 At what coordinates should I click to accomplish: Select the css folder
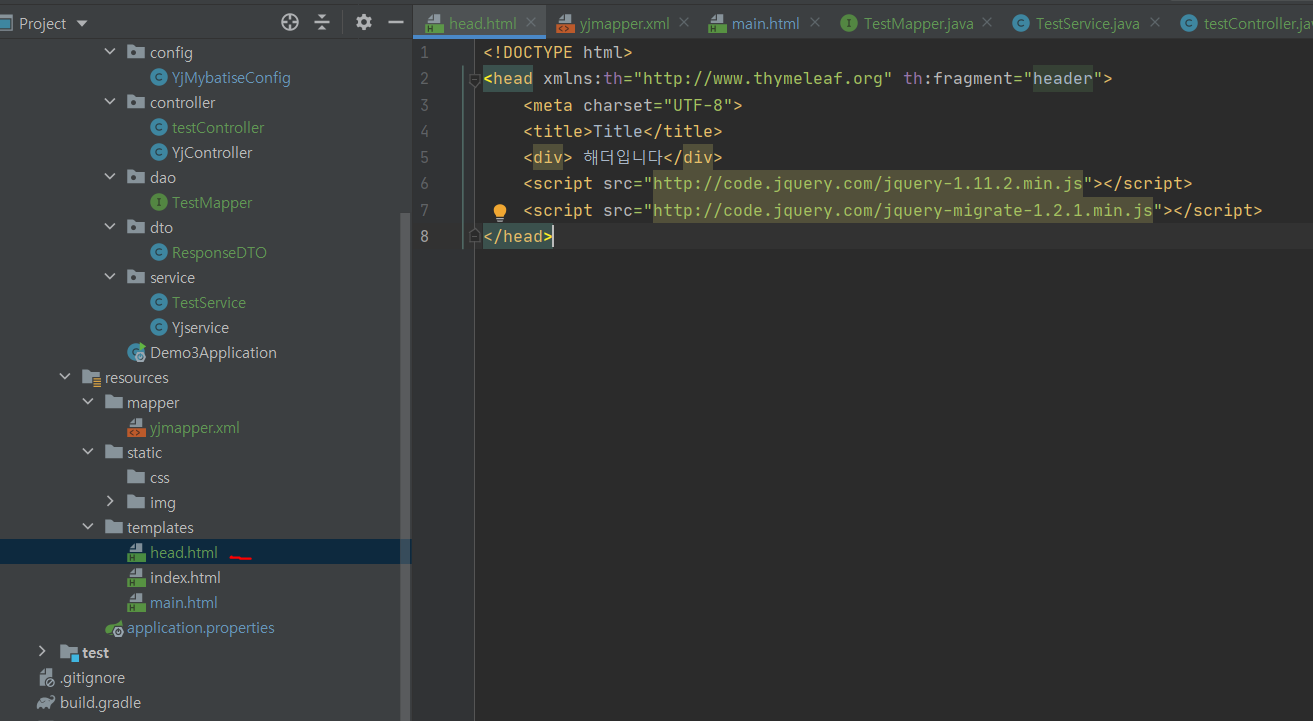coord(160,477)
